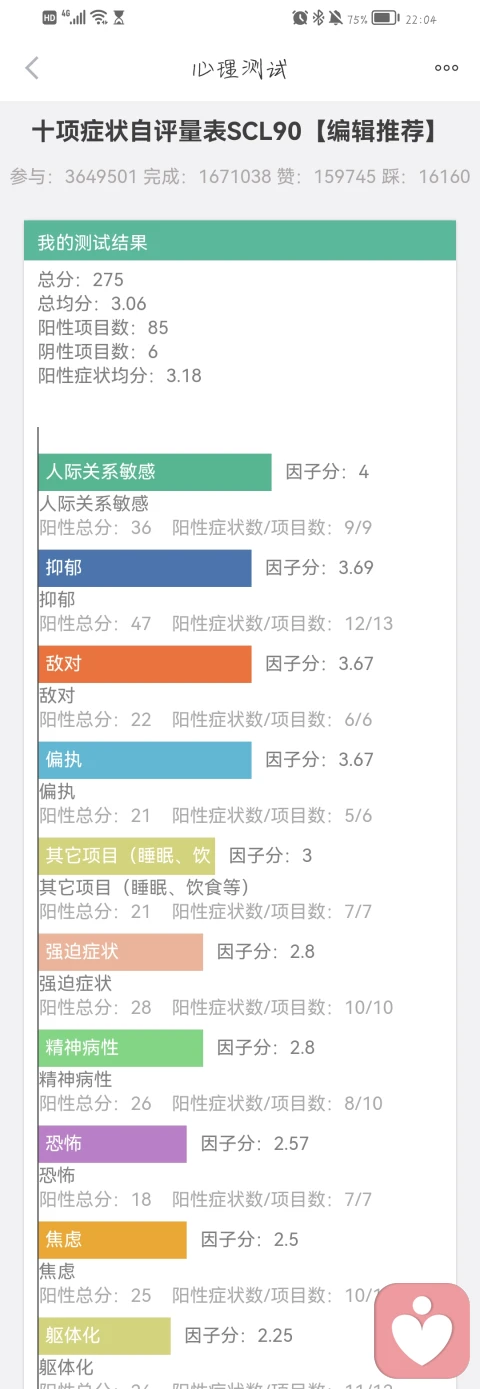
Task: Tap the battery icon in status bar
Action: click(386, 18)
